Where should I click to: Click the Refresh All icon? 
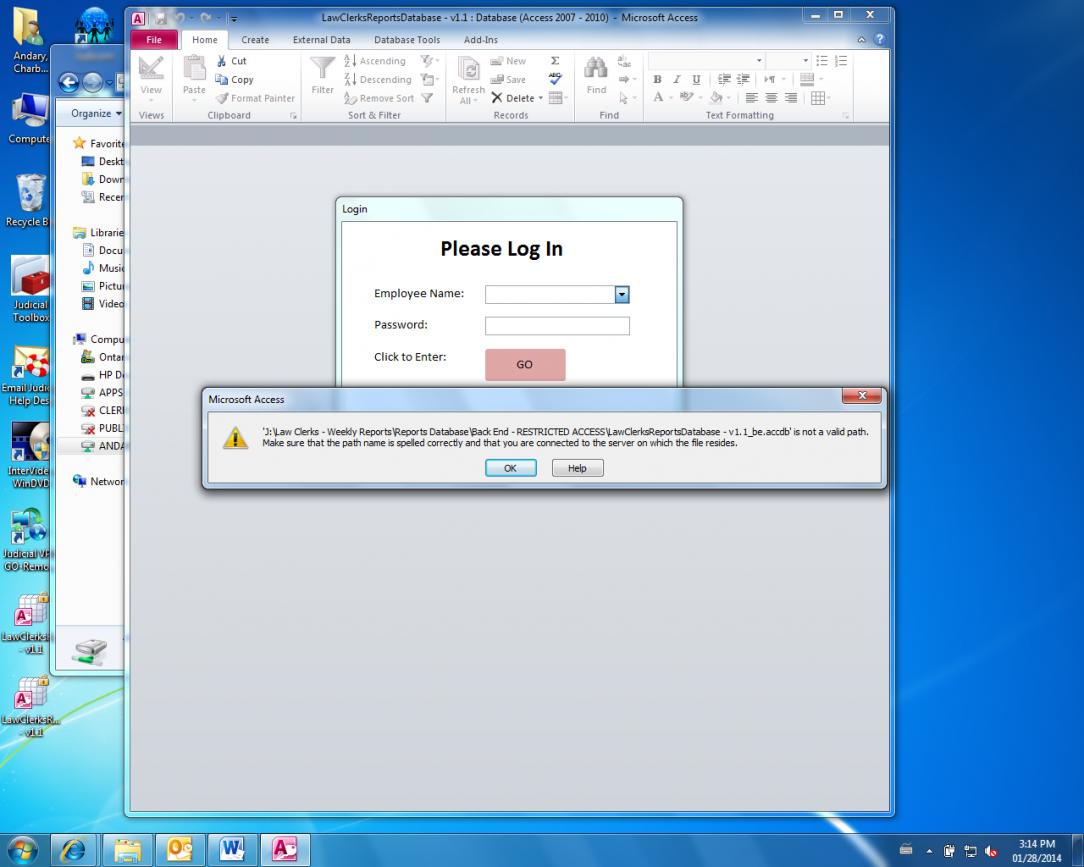(x=469, y=70)
